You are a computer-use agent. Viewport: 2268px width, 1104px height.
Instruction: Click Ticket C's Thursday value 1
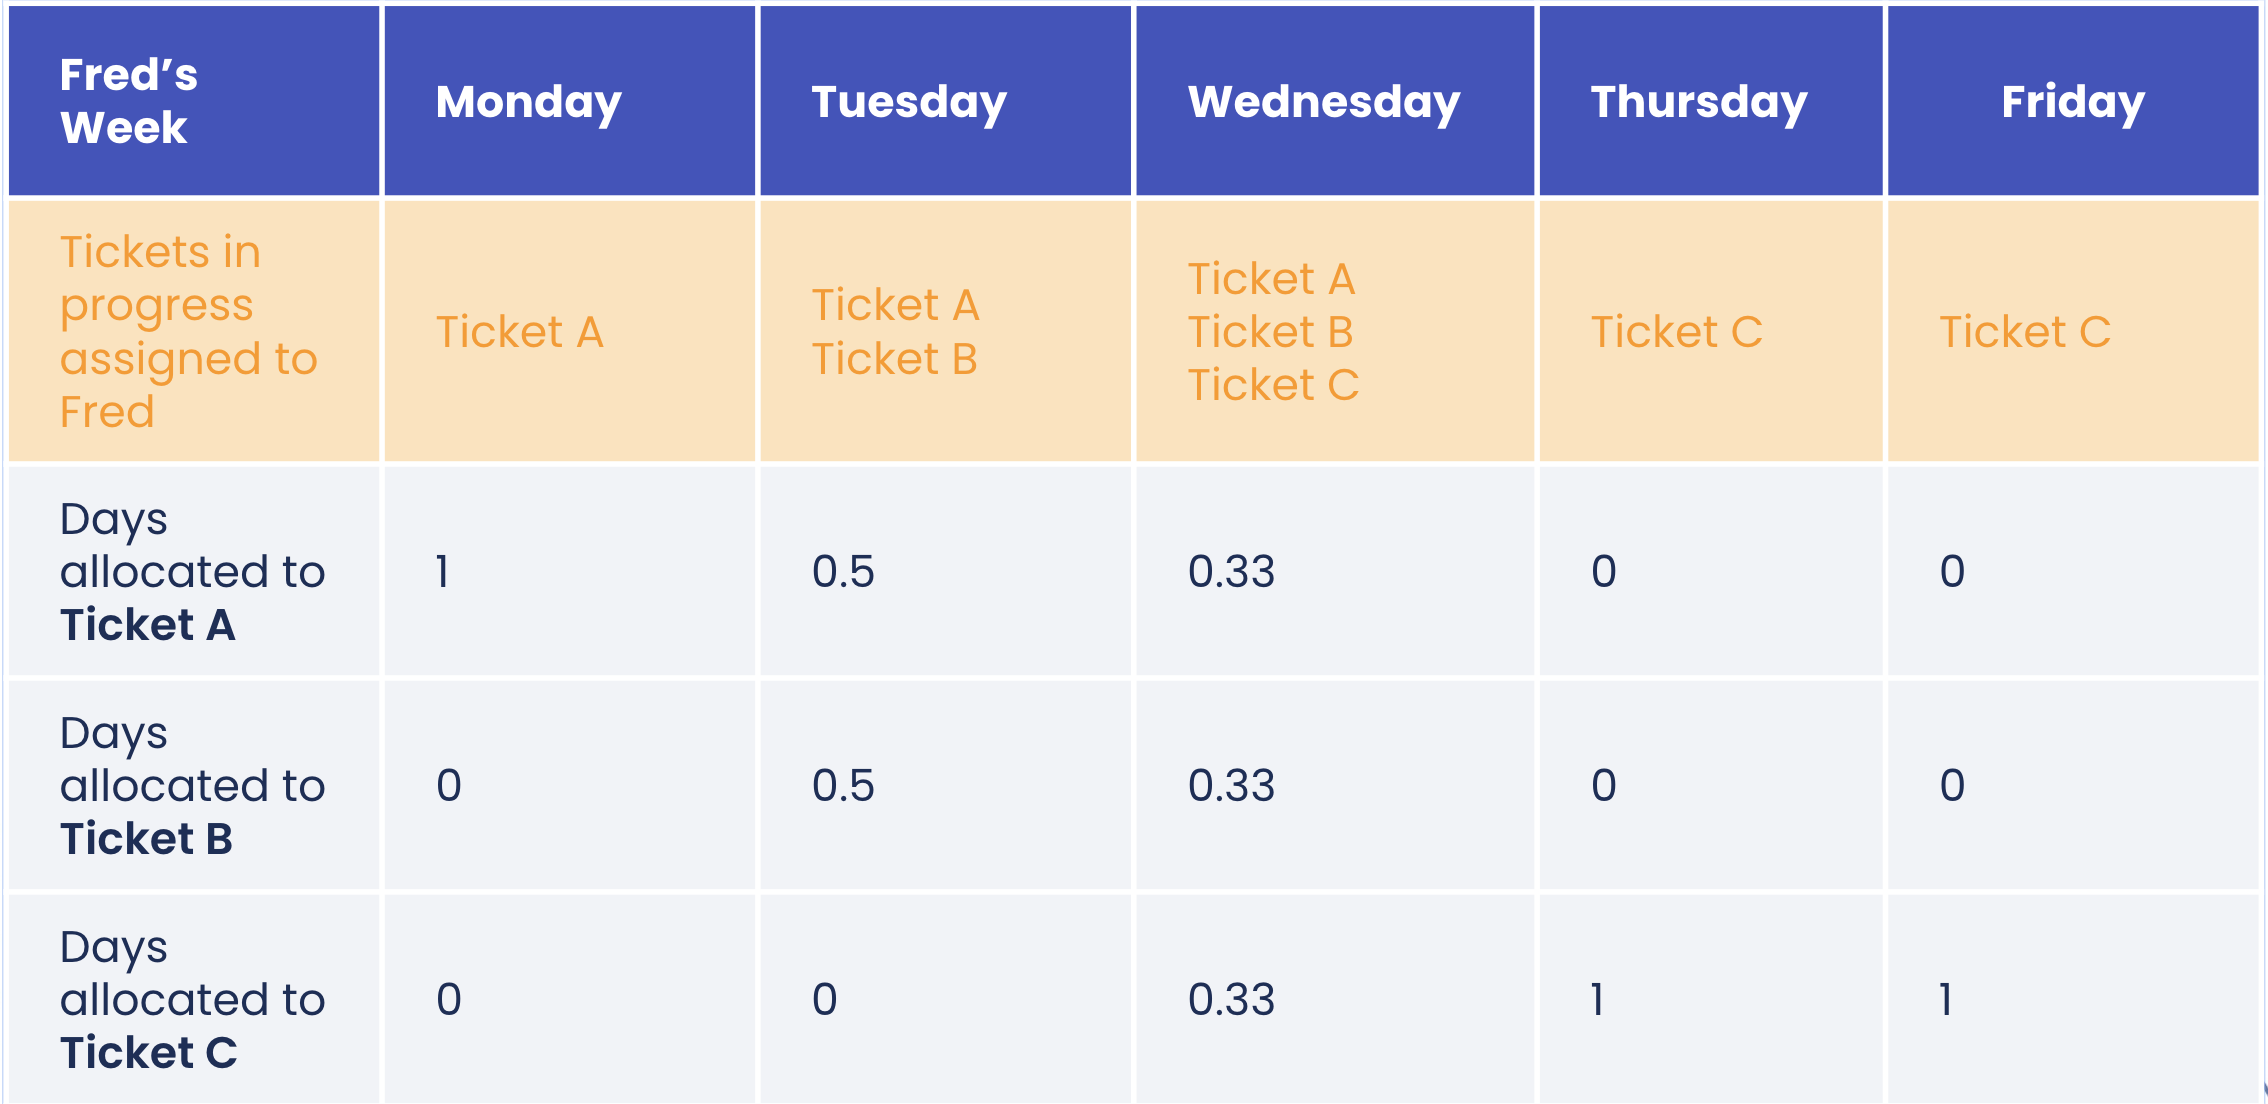[1598, 999]
